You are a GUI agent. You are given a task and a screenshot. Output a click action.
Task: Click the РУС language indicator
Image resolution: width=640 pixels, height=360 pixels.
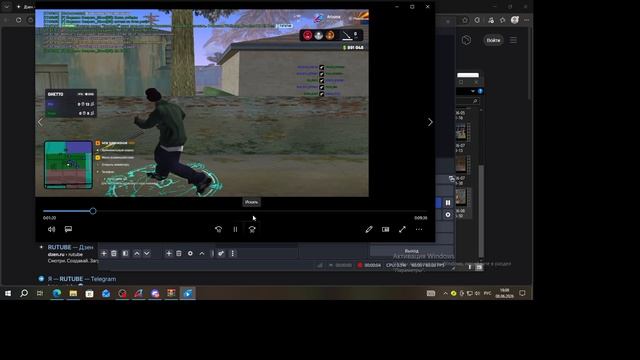[x=487, y=293]
